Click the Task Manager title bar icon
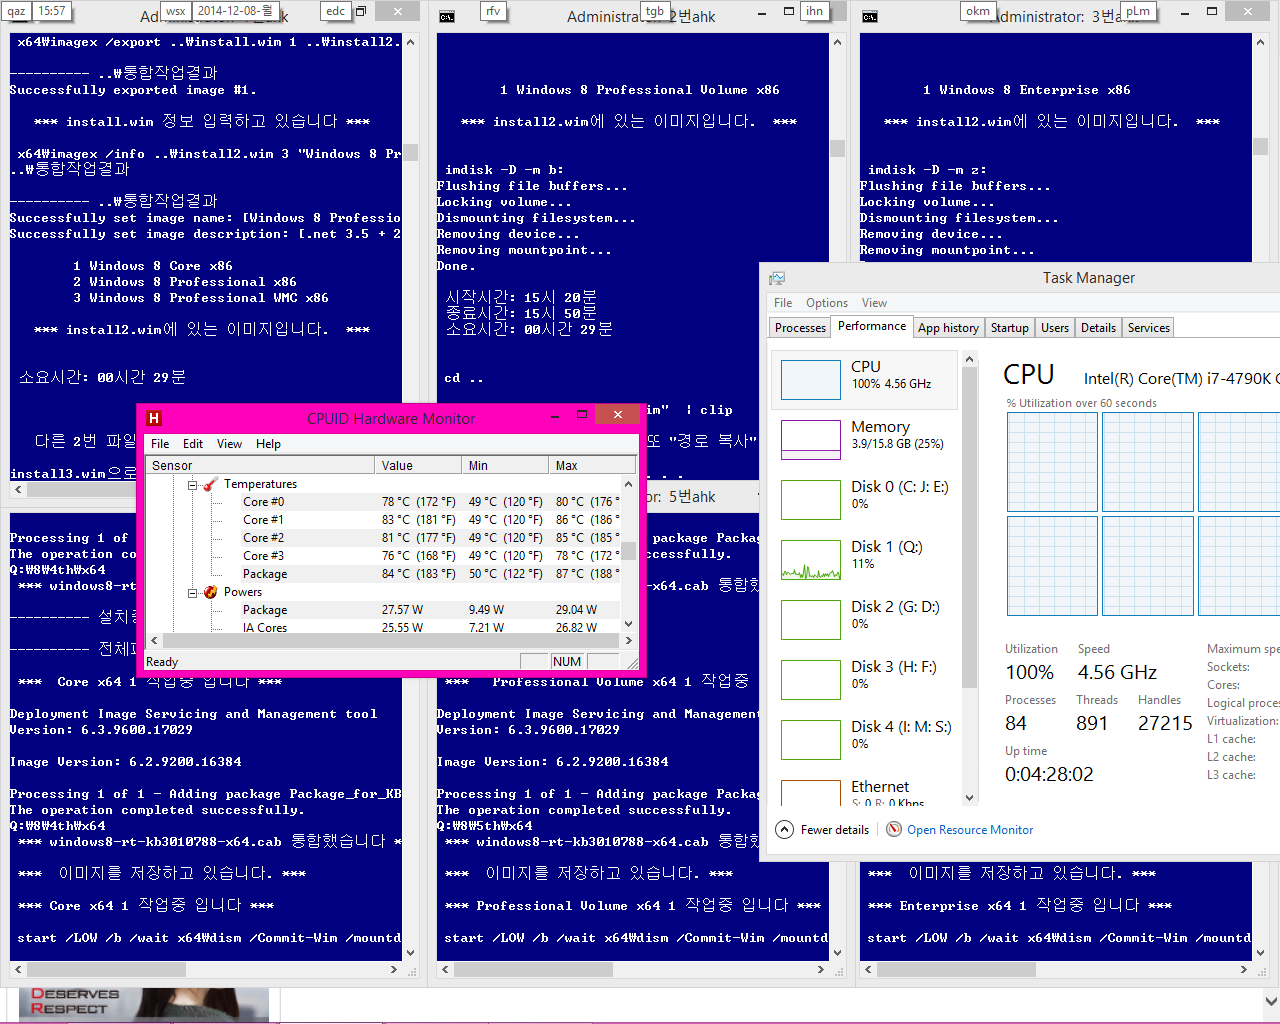The width and height of the screenshot is (1280, 1024). [777, 278]
